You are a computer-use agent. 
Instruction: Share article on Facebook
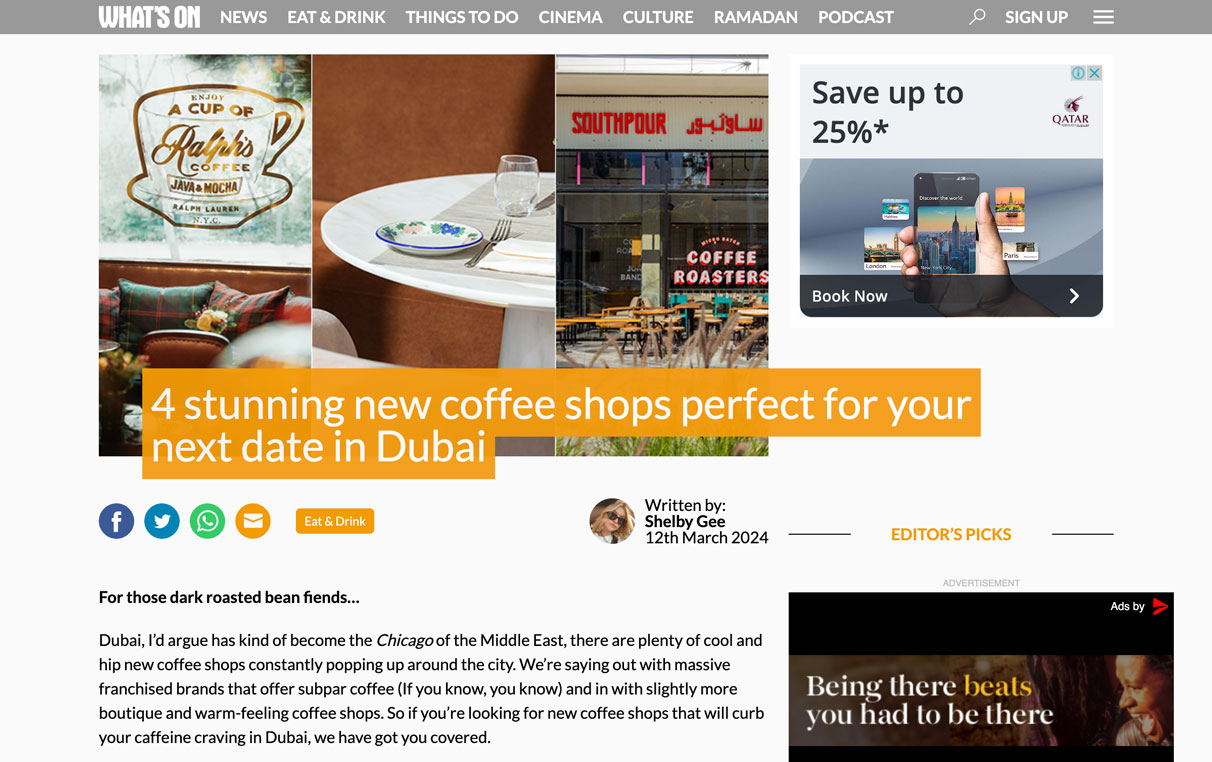point(116,521)
